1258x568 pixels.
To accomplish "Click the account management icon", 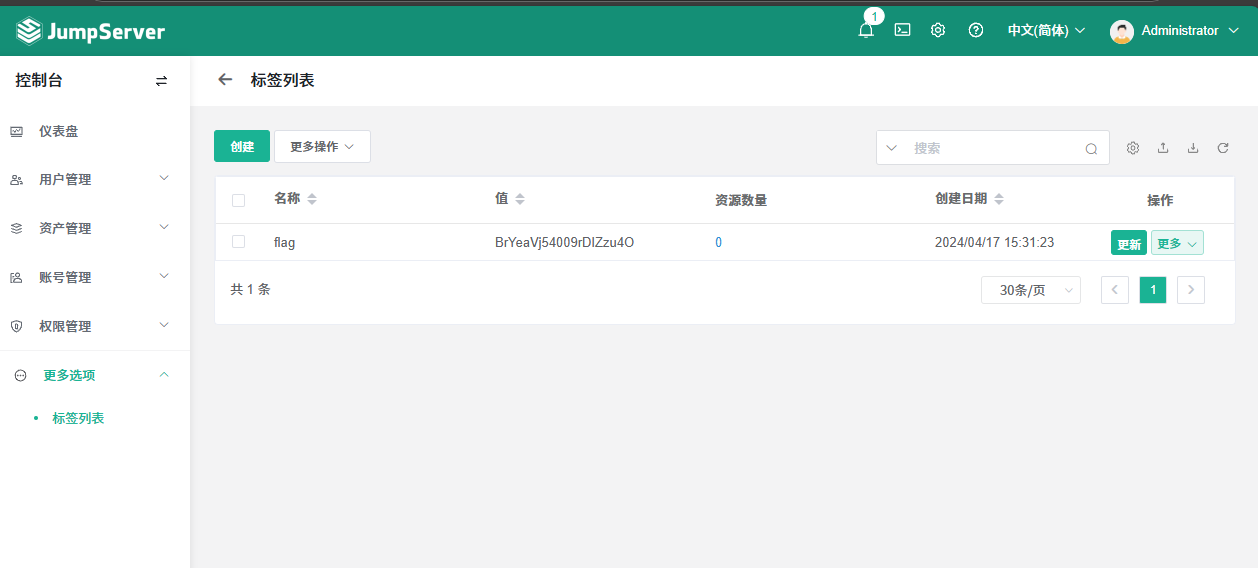I will 16,278.
